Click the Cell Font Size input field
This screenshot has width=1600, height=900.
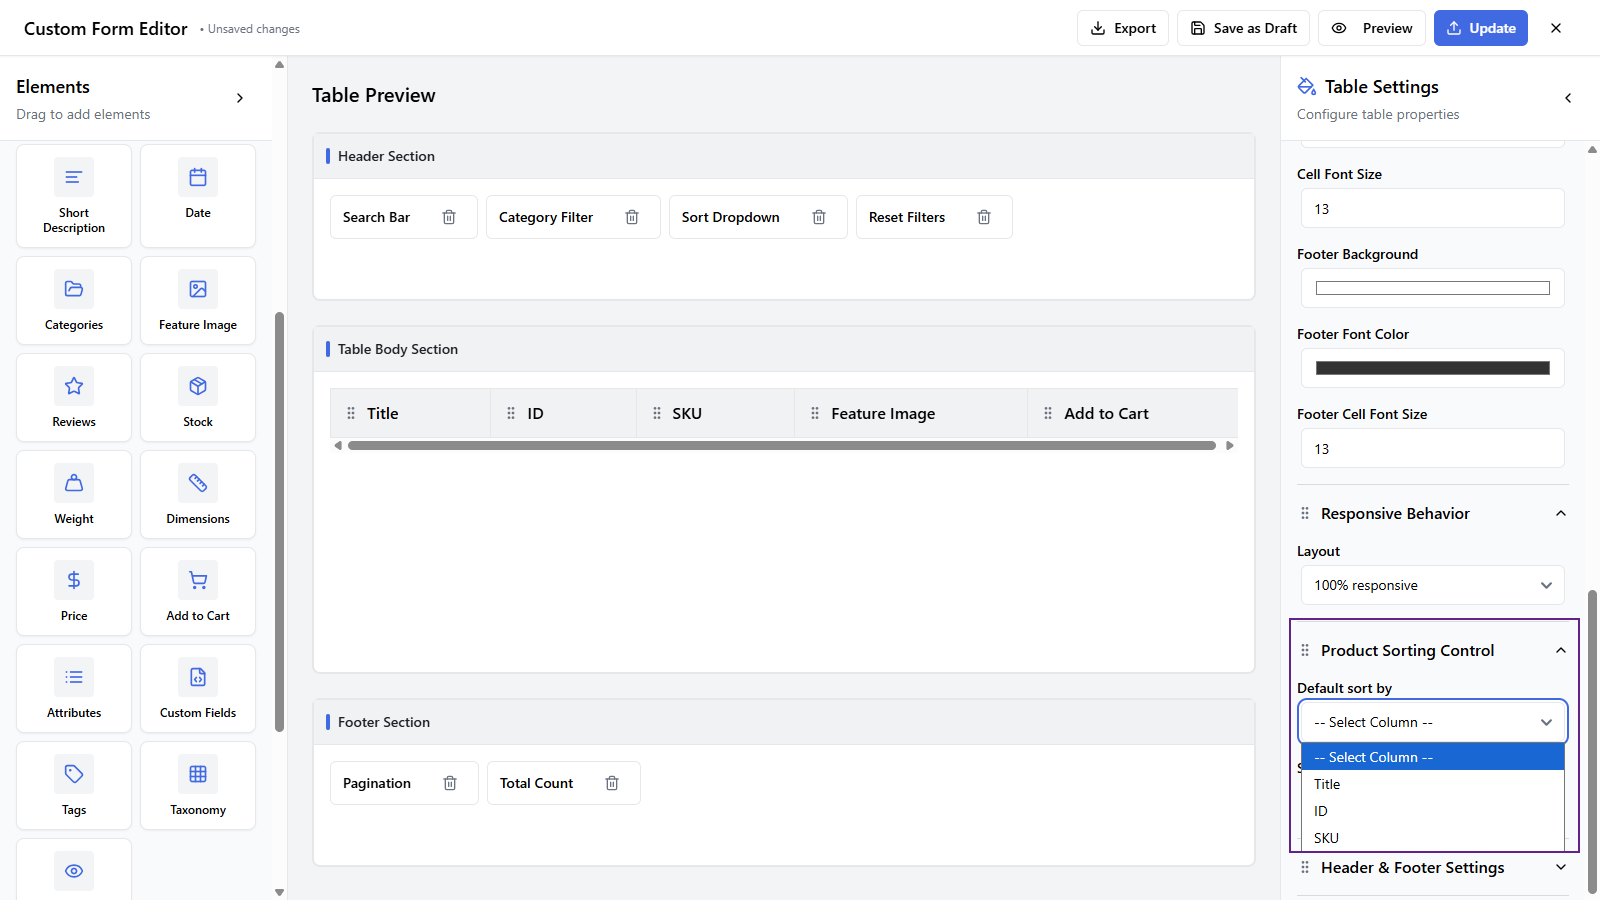1432,209
